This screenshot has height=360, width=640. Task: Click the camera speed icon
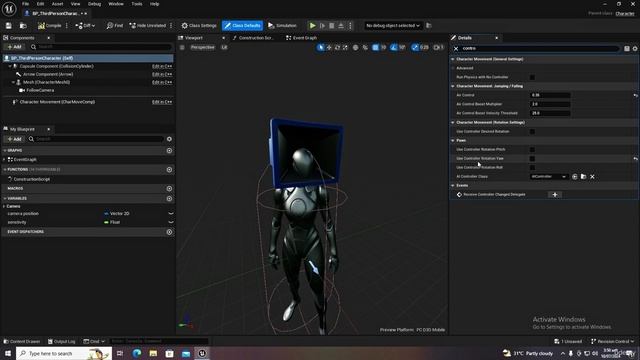pyautogui.click(x=438, y=48)
